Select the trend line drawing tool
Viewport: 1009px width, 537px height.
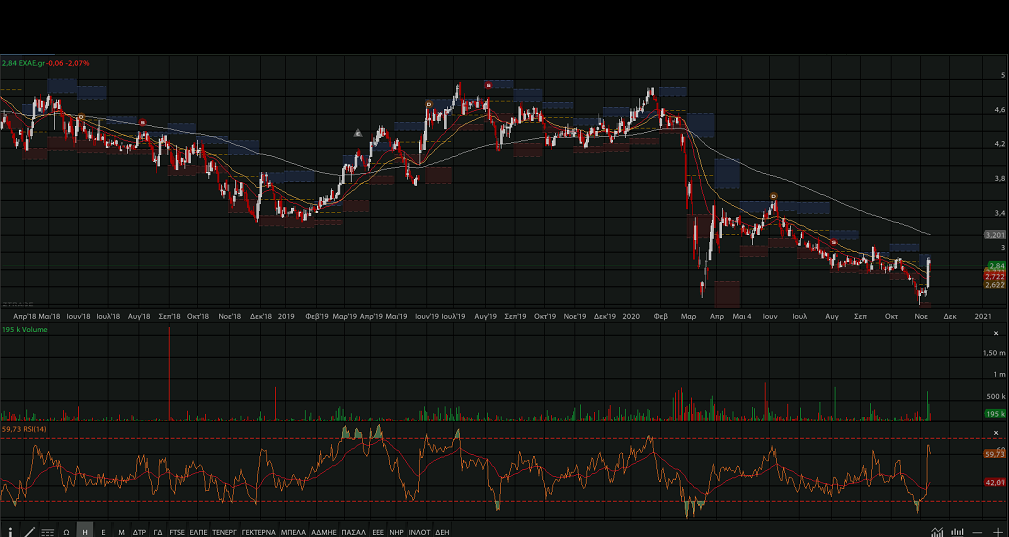point(29,532)
